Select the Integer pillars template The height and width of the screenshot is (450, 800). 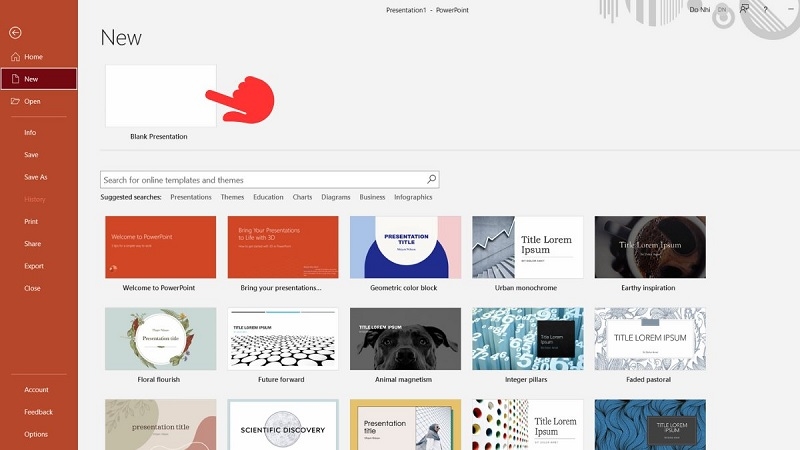click(528, 339)
